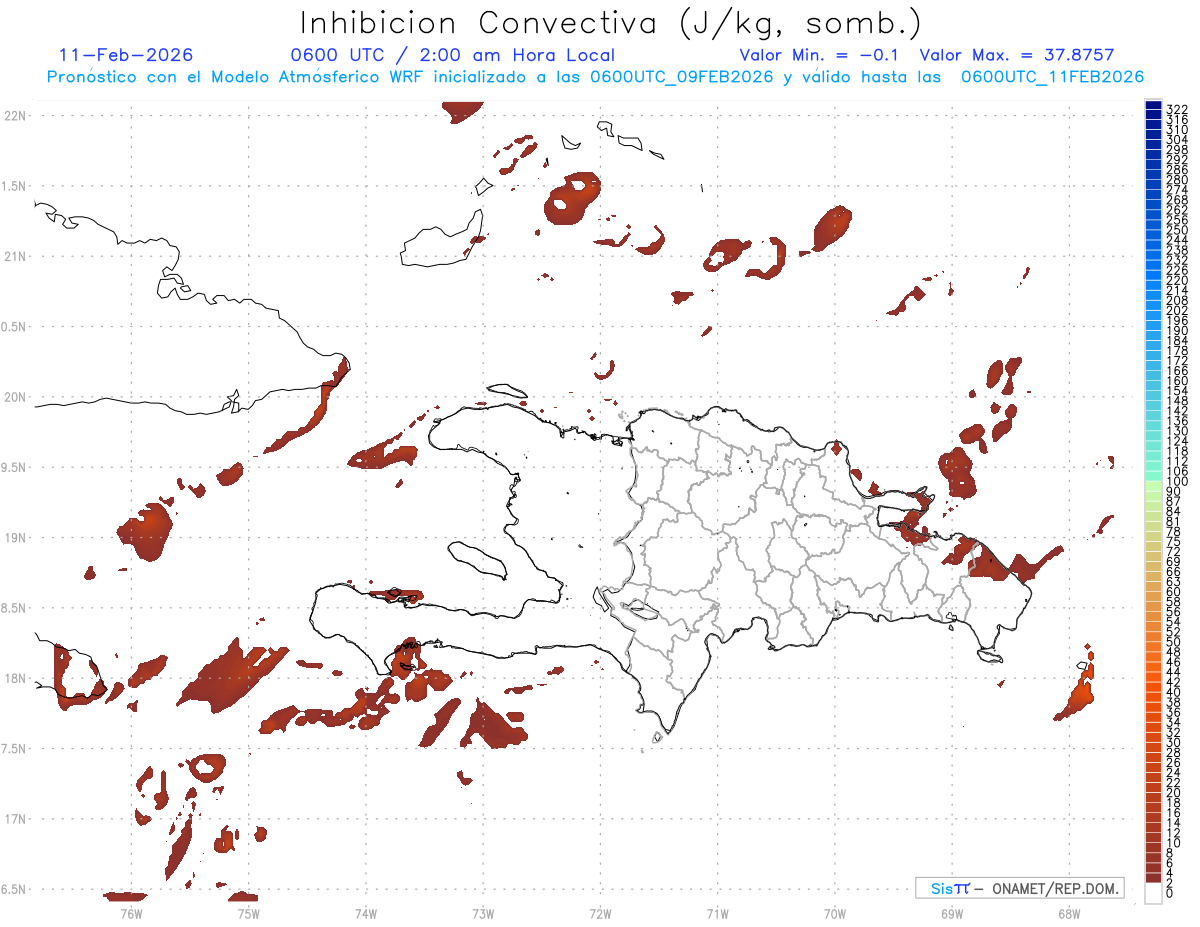Click the dark blue top swatch of the color scale
The height and width of the screenshot is (927, 1200).
1154,106
